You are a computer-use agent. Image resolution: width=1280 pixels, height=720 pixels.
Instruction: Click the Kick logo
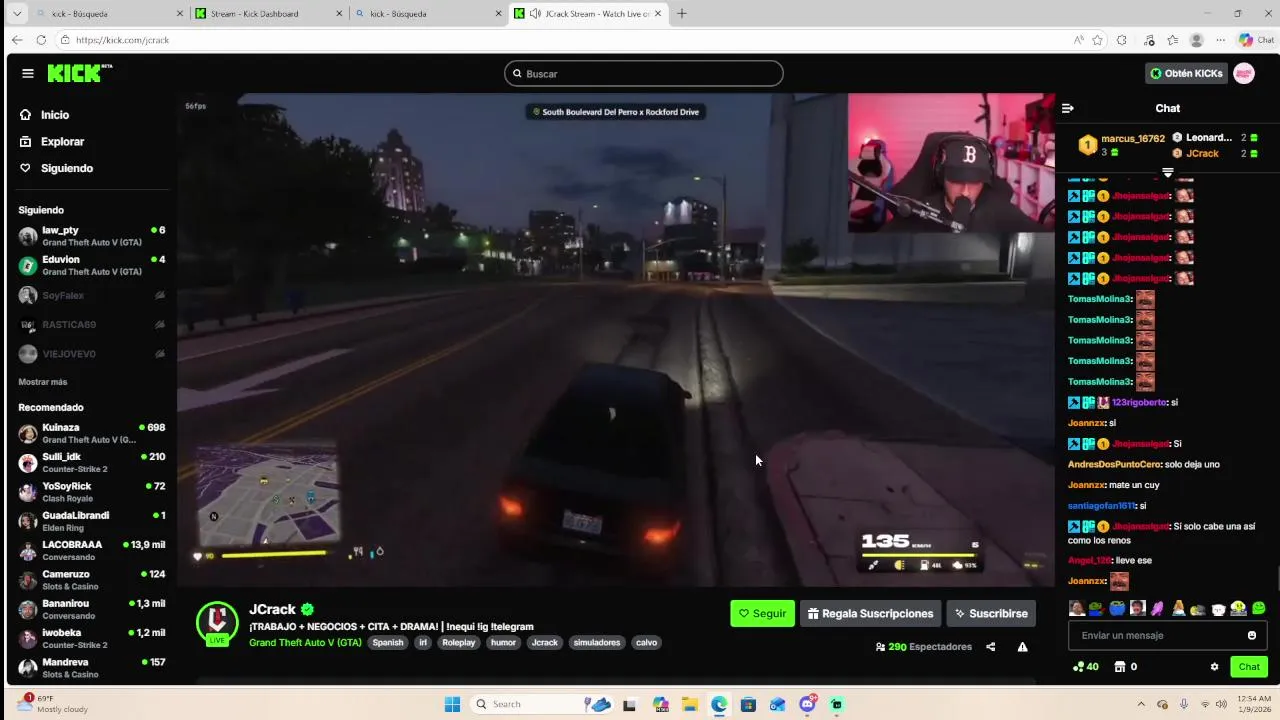[80, 73]
